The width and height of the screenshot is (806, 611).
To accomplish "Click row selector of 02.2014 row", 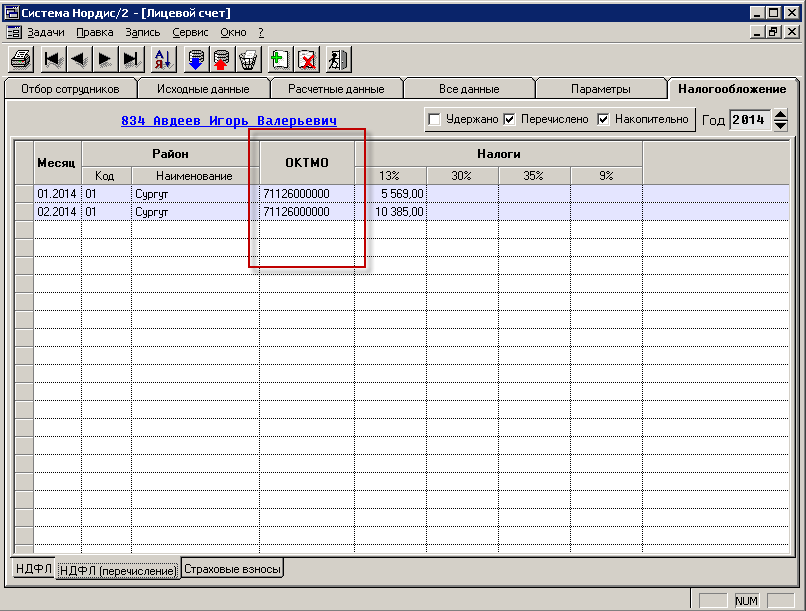I will point(24,212).
